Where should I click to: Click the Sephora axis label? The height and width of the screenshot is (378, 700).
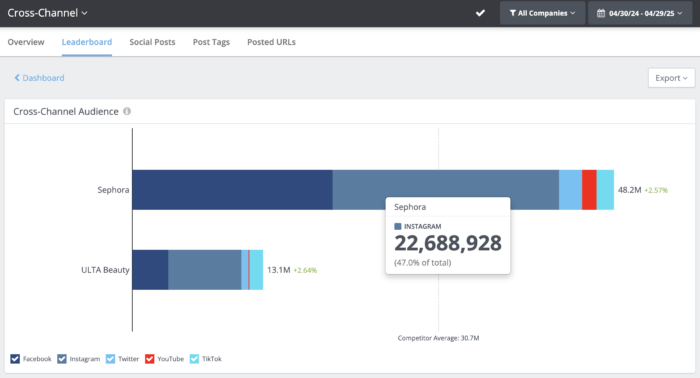click(113, 190)
